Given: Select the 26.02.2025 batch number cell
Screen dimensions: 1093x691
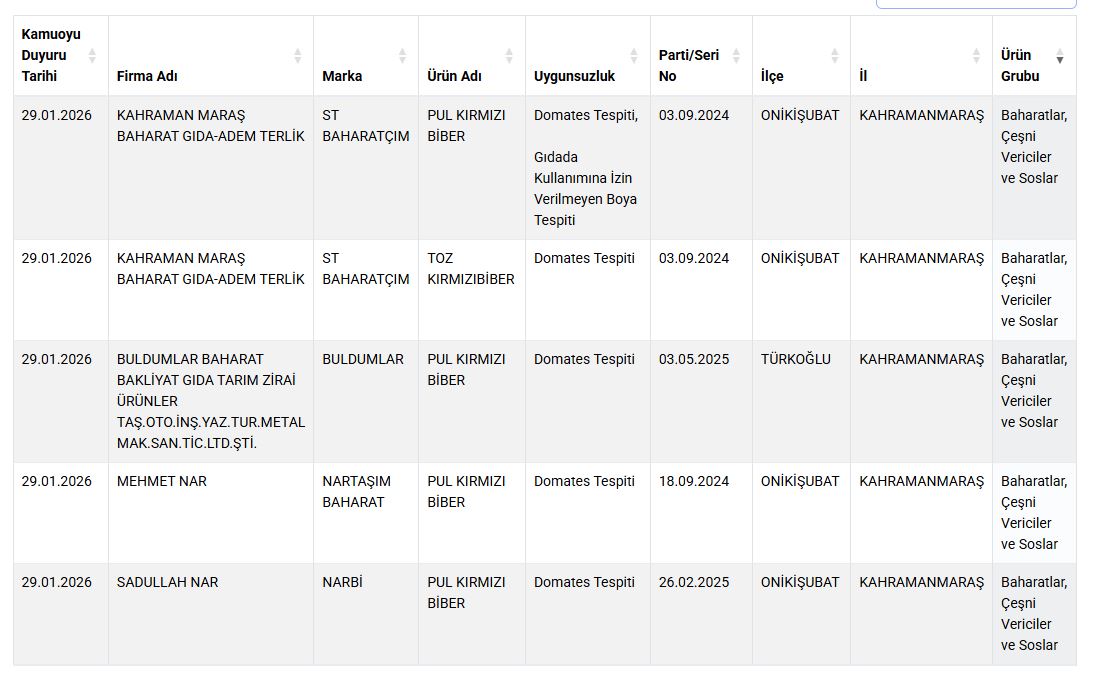Looking at the screenshot, I should 694,582.
